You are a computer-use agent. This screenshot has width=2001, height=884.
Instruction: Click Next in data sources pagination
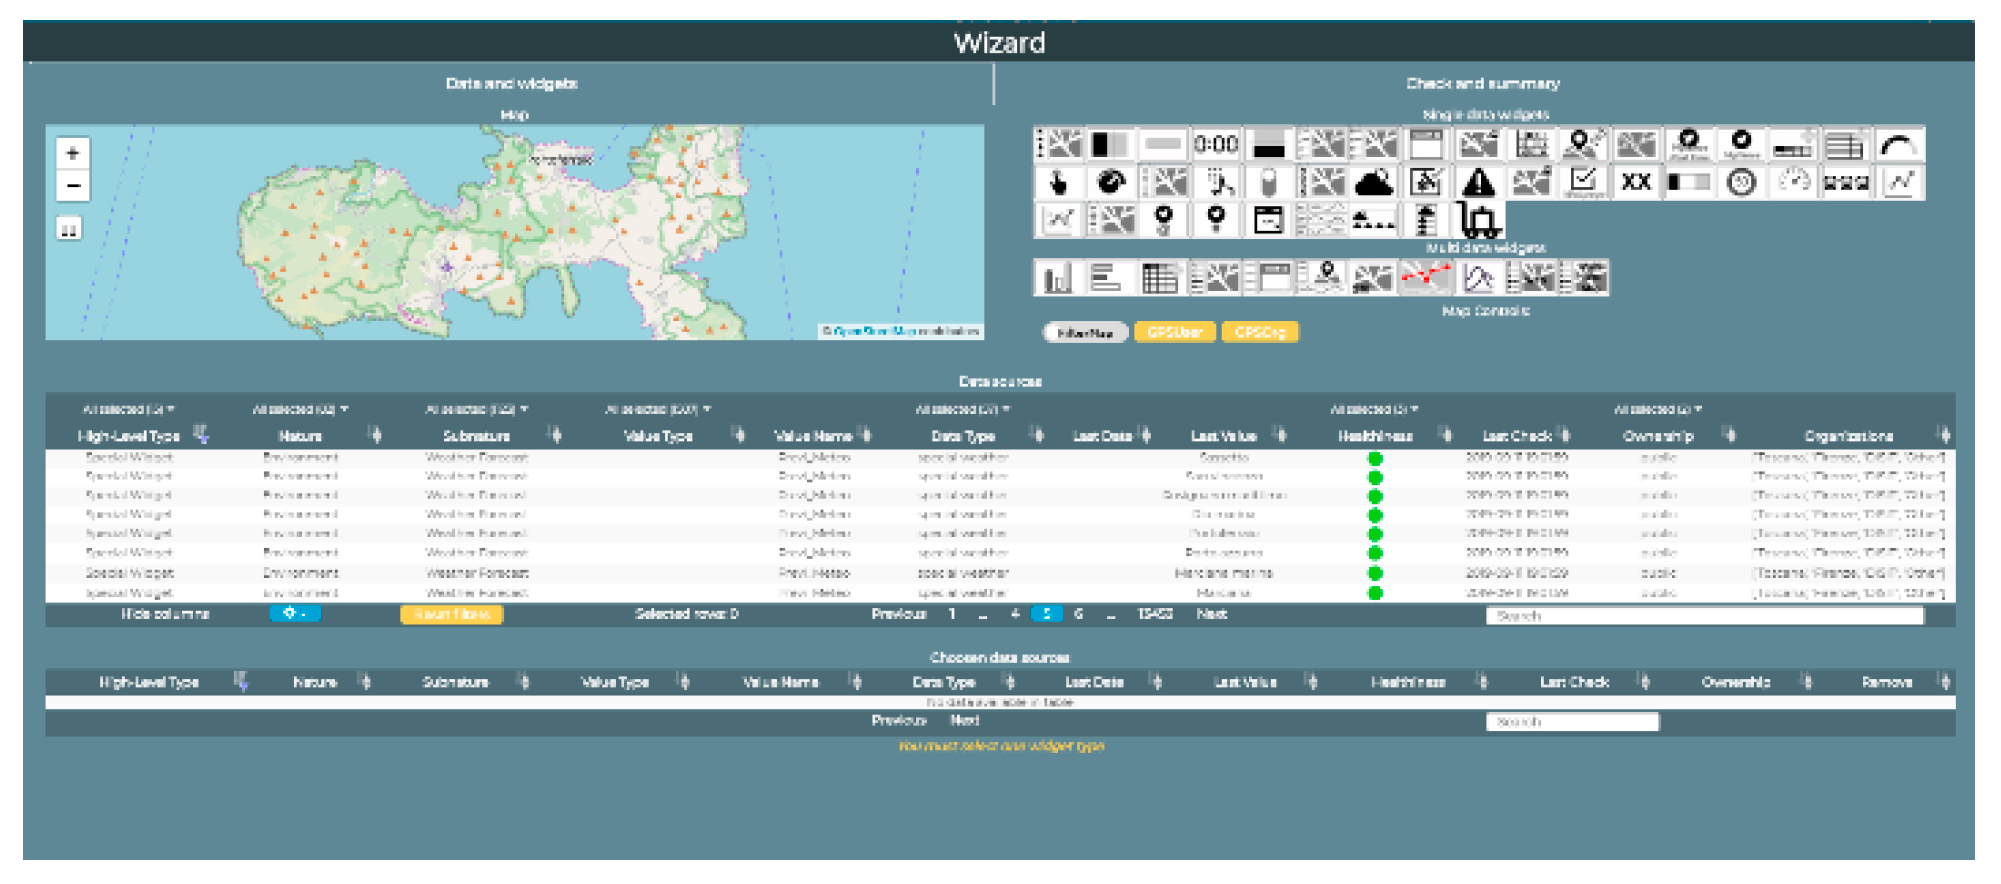[x=1211, y=614]
